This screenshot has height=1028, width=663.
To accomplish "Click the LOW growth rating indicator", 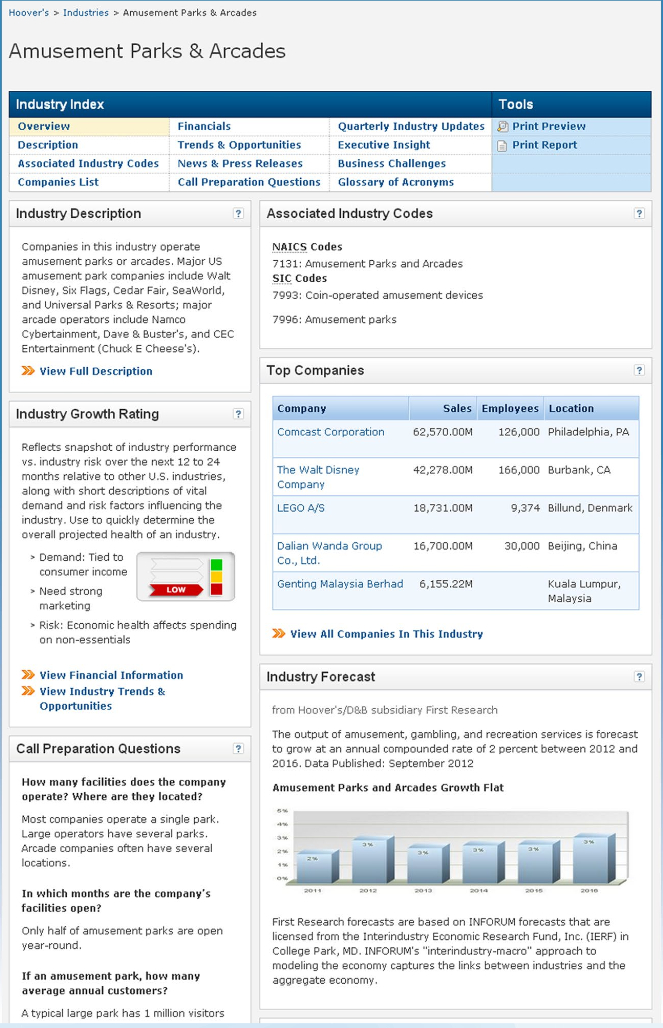I will coord(176,590).
